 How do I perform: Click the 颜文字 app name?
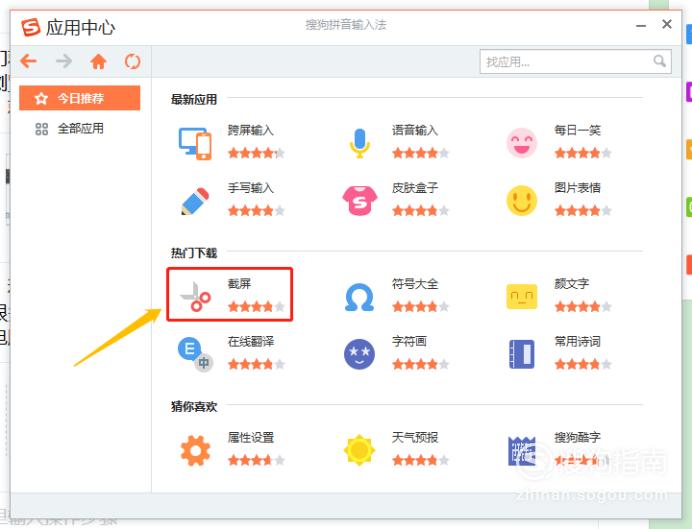tap(572, 284)
